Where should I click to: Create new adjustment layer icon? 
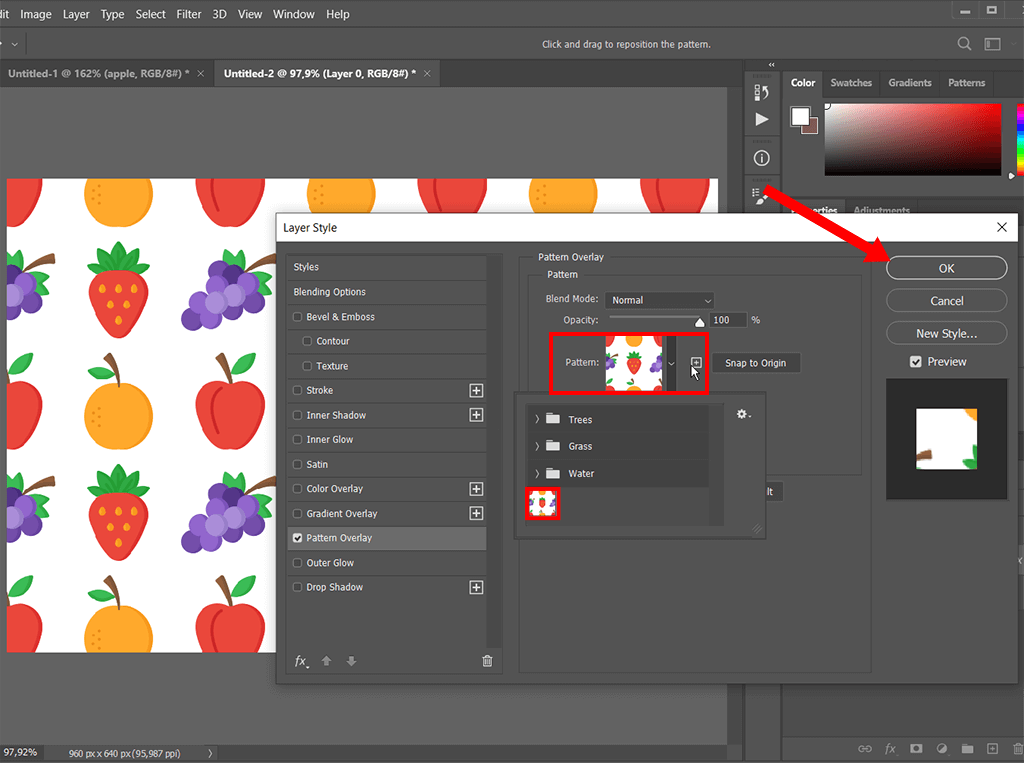942,749
